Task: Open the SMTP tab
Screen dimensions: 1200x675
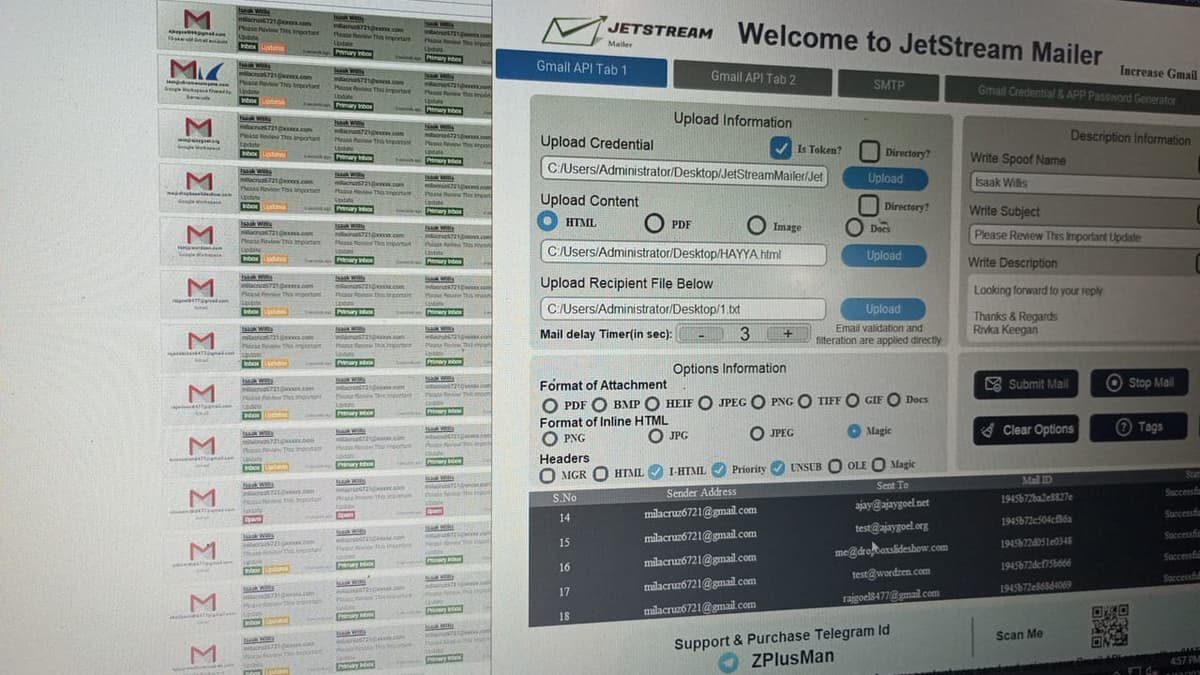Action: click(888, 85)
